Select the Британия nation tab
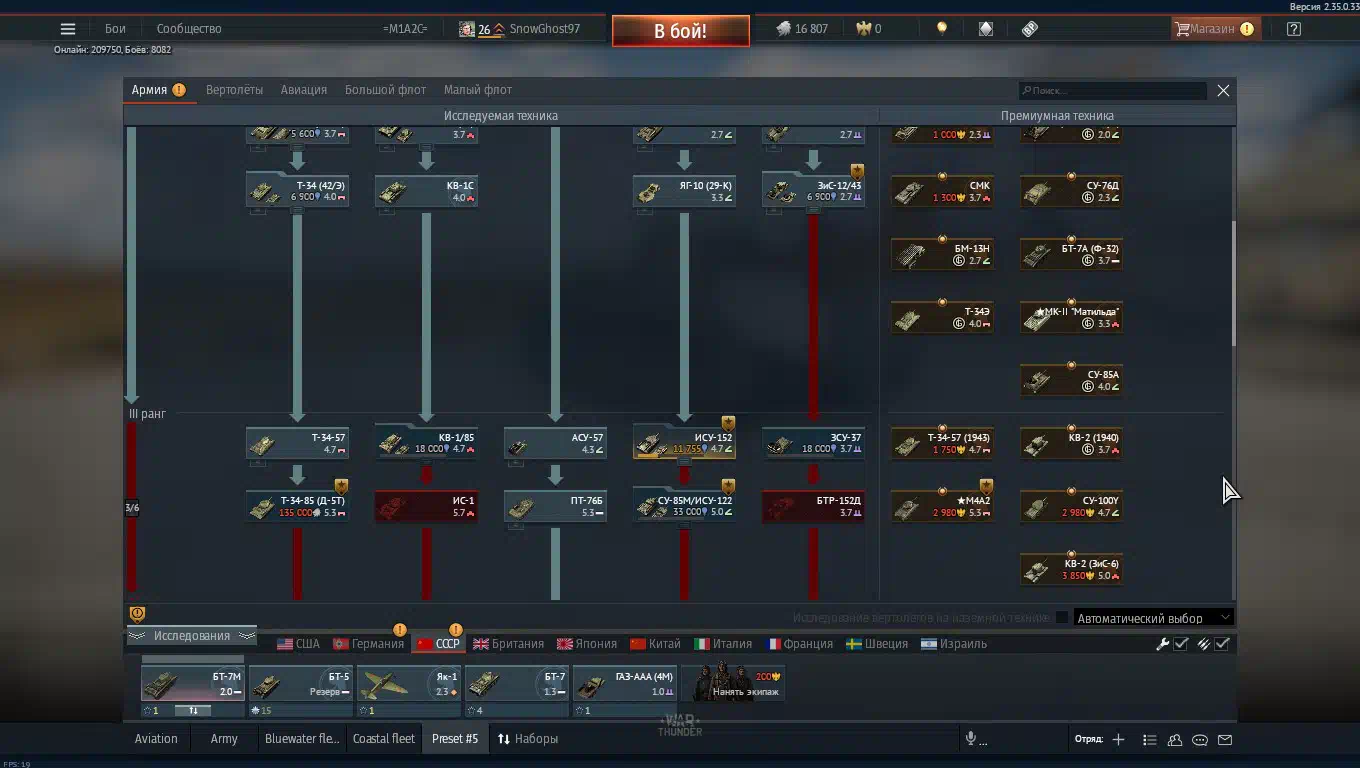The height and width of the screenshot is (768, 1360). [508, 644]
